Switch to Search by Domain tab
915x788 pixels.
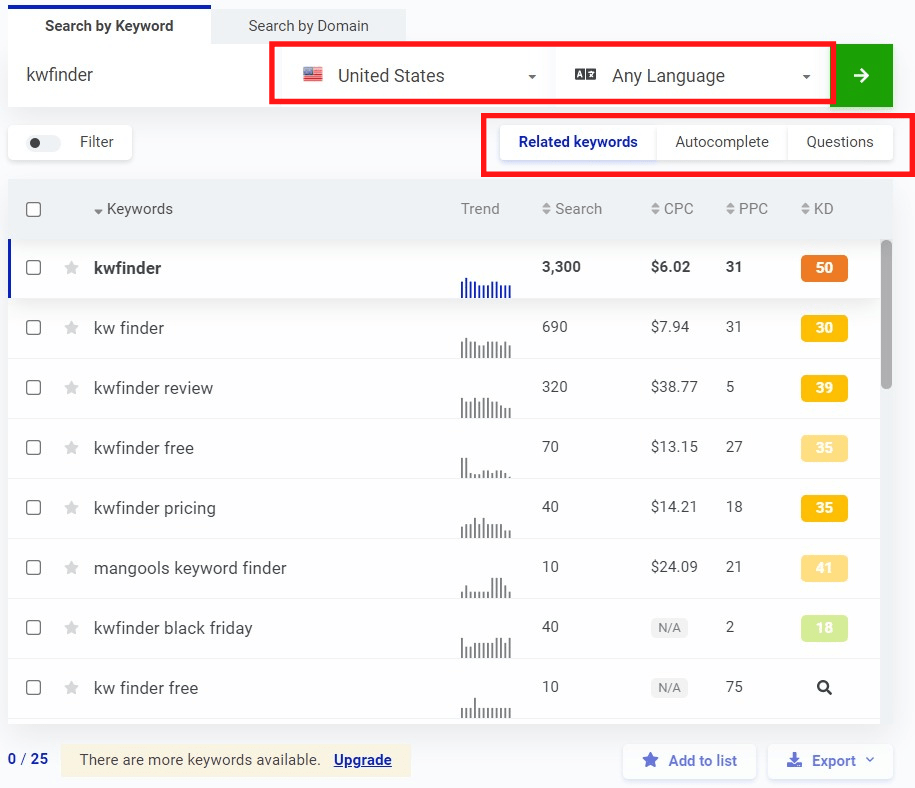click(x=308, y=26)
